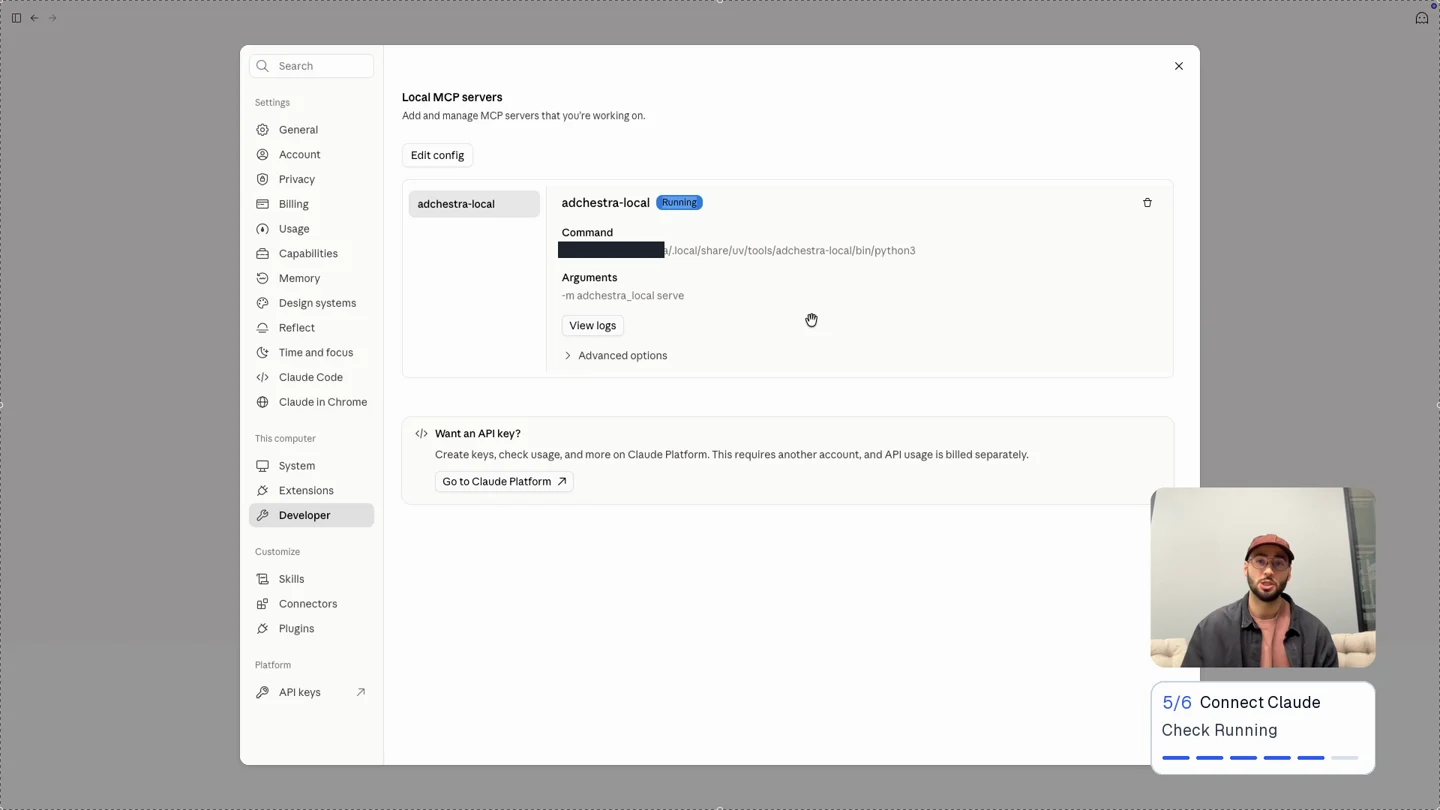Open Time and focus settings
Viewport: 1440px width, 810px height.
(312, 353)
